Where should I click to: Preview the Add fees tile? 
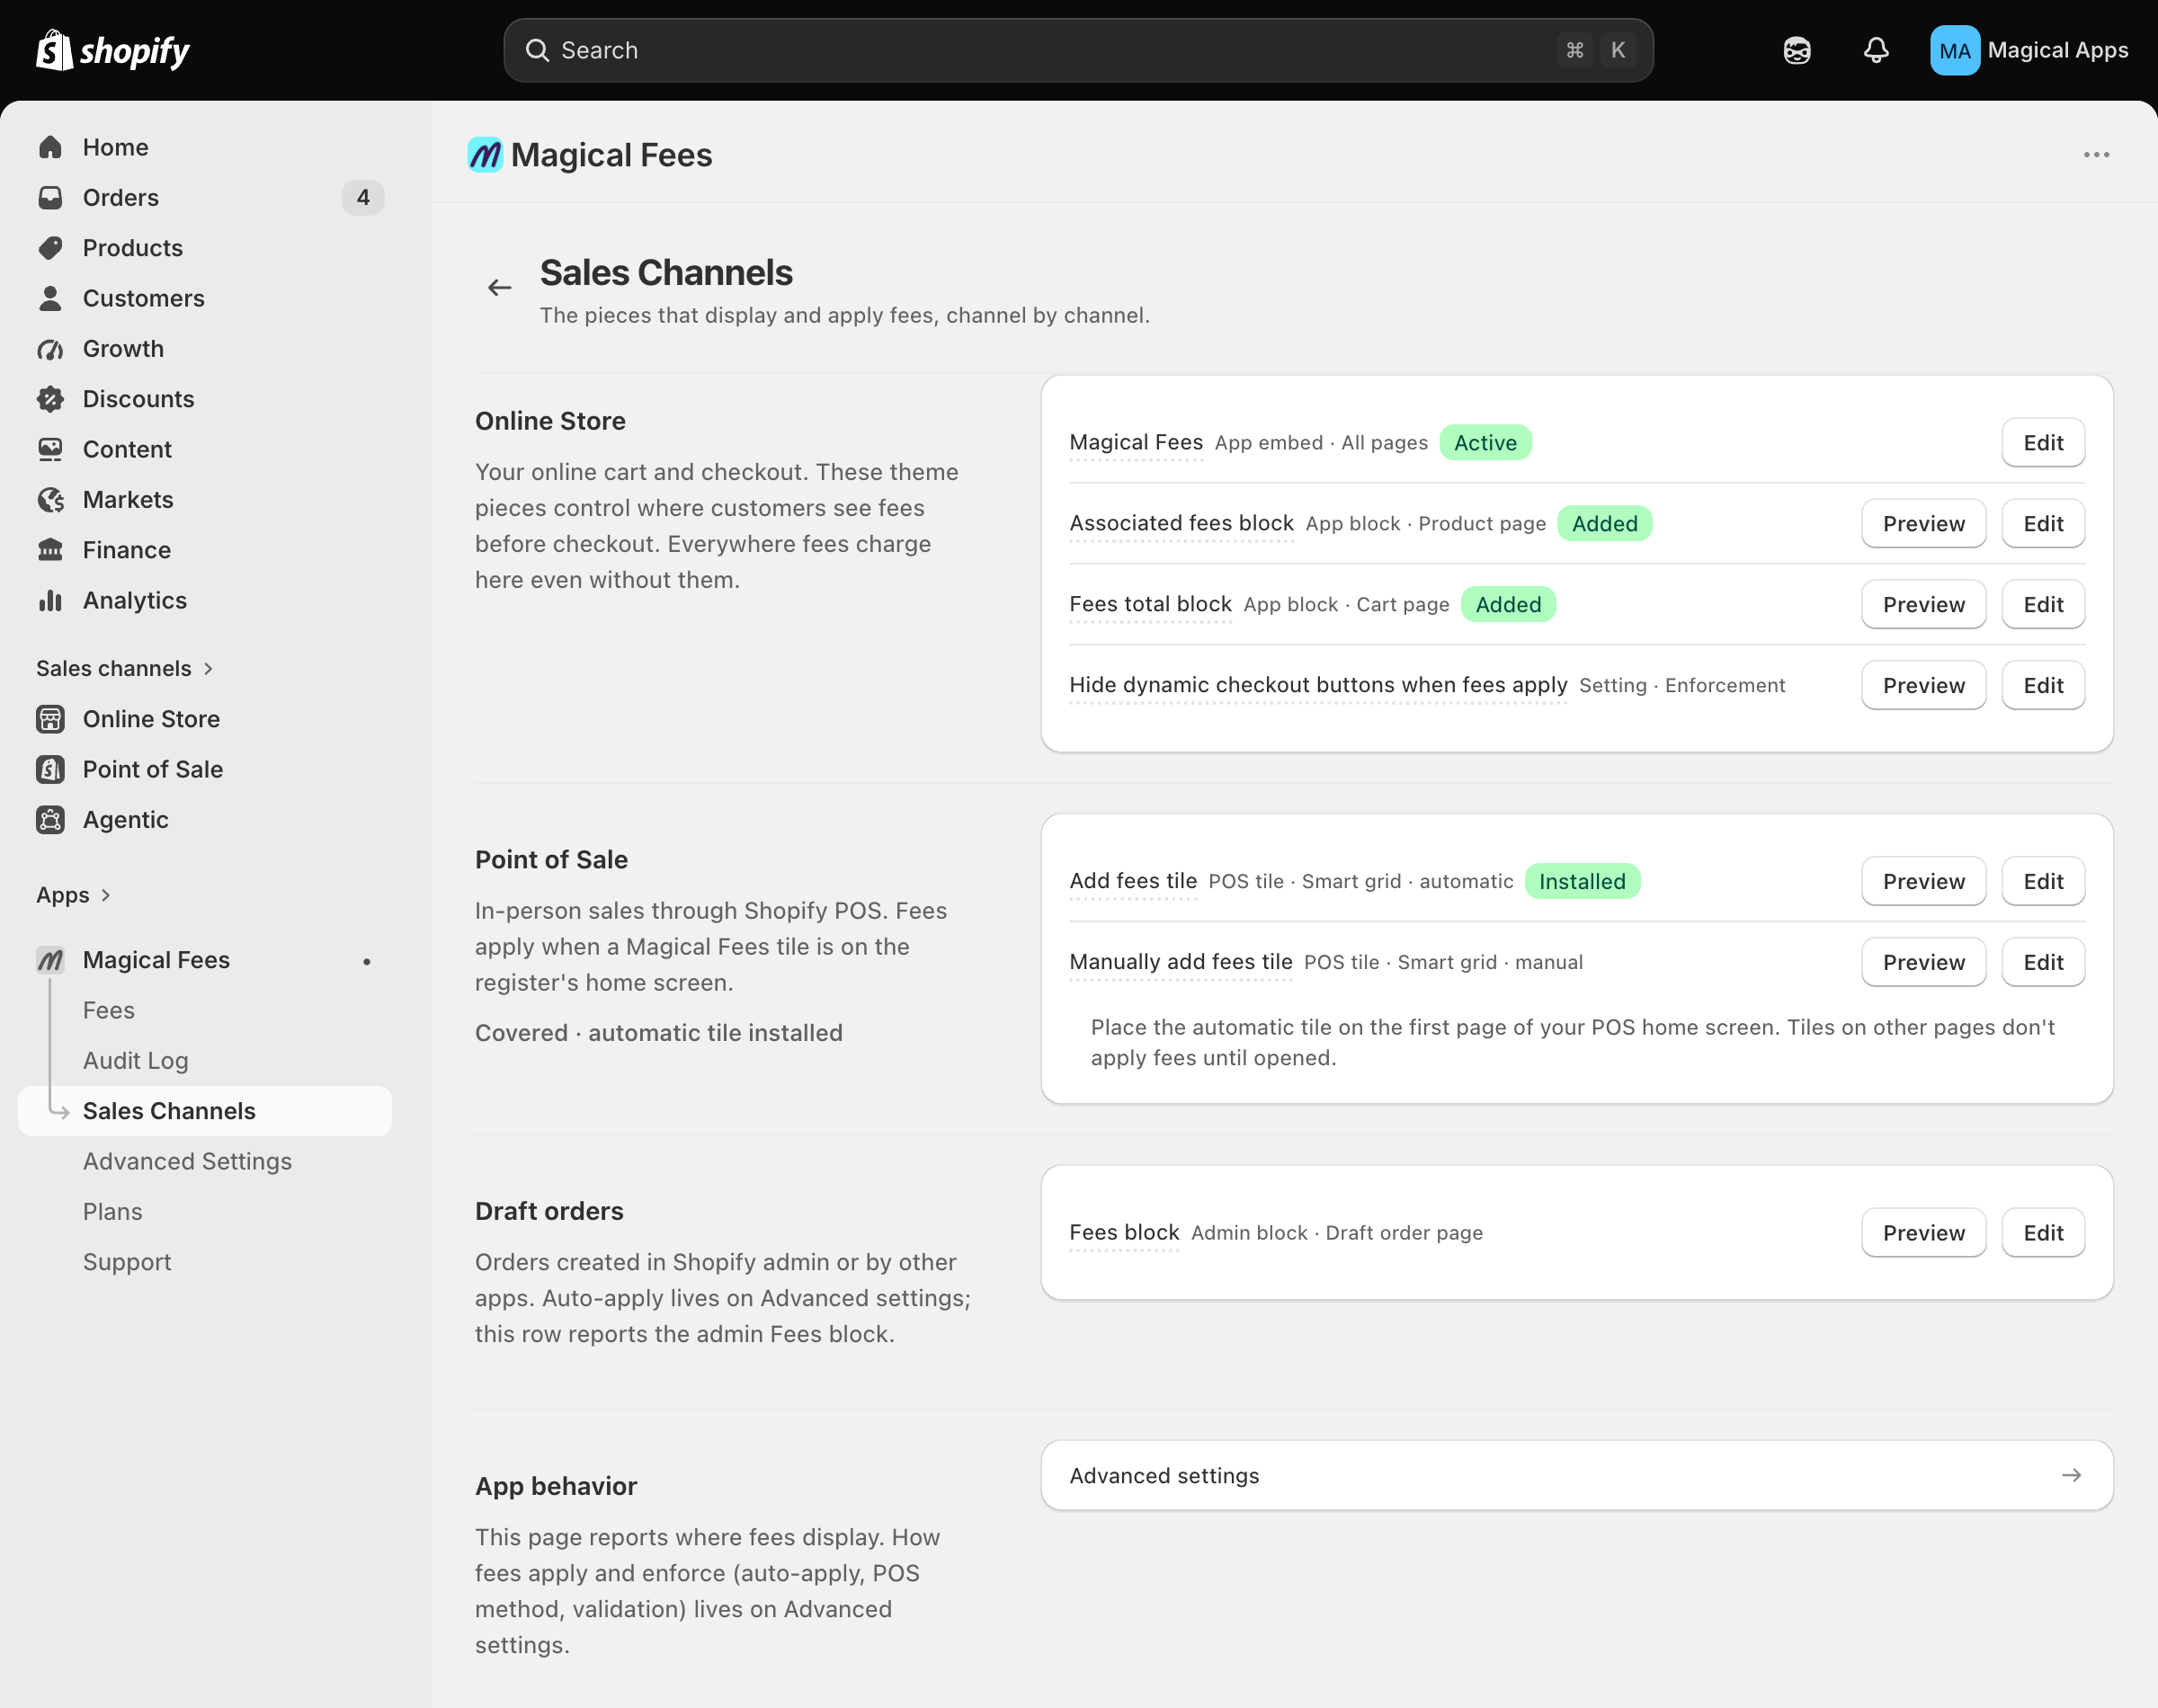tap(1923, 882)
